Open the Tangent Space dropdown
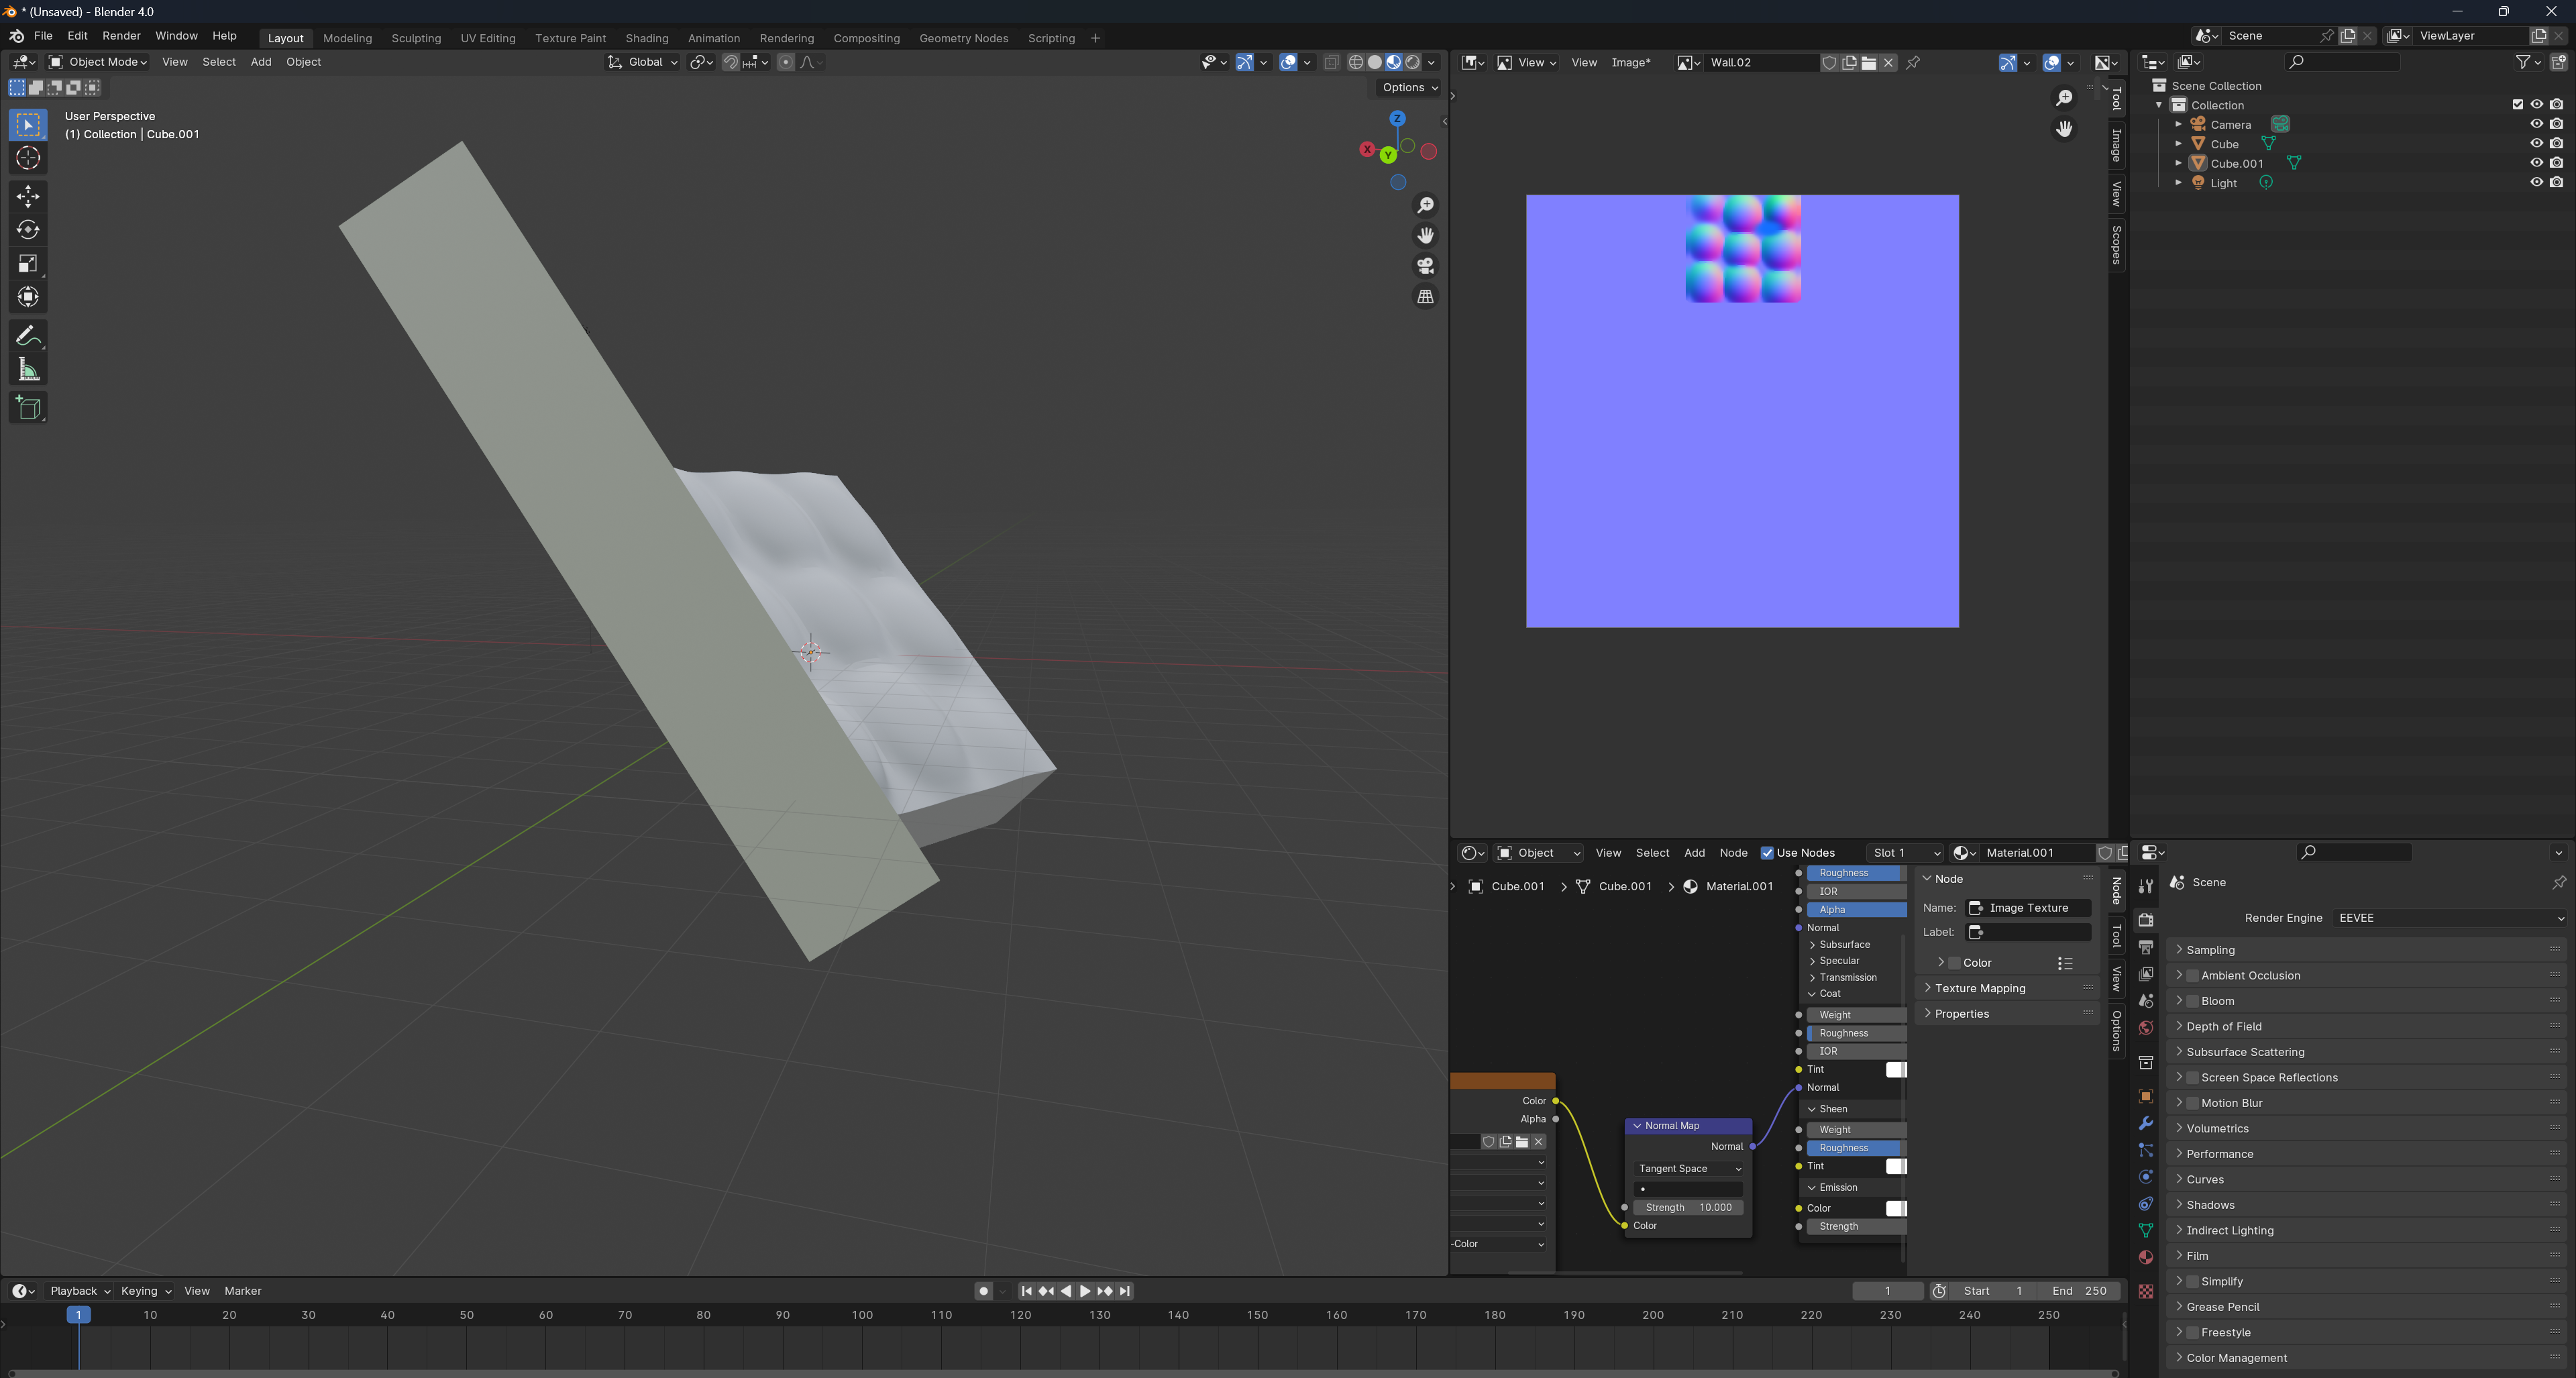2576x1378 pixels. [1689, 1169]
